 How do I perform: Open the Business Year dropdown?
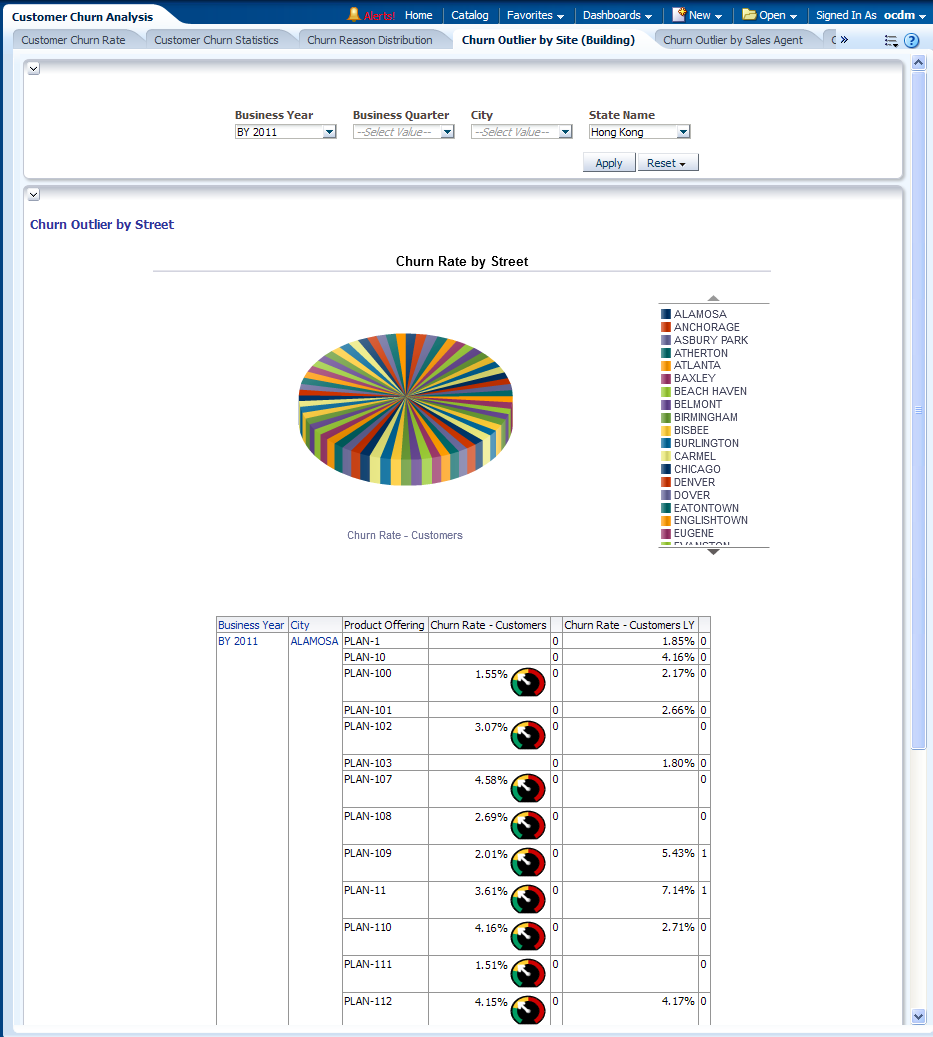[329, 132]
